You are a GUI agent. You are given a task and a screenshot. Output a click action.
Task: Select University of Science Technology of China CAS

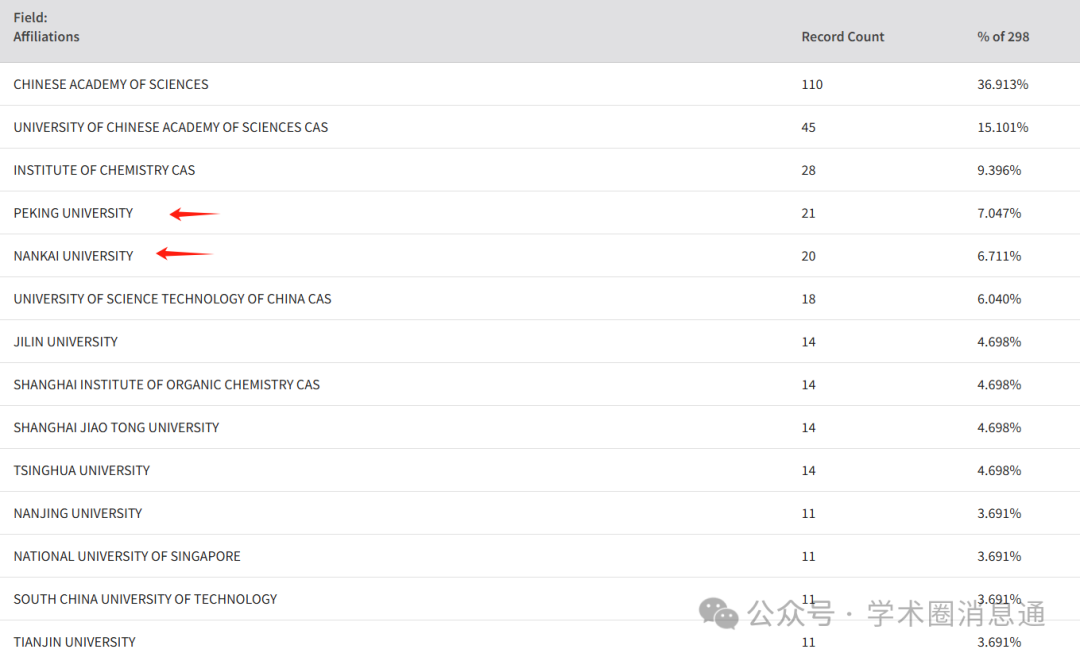click(x=172, y=299)
